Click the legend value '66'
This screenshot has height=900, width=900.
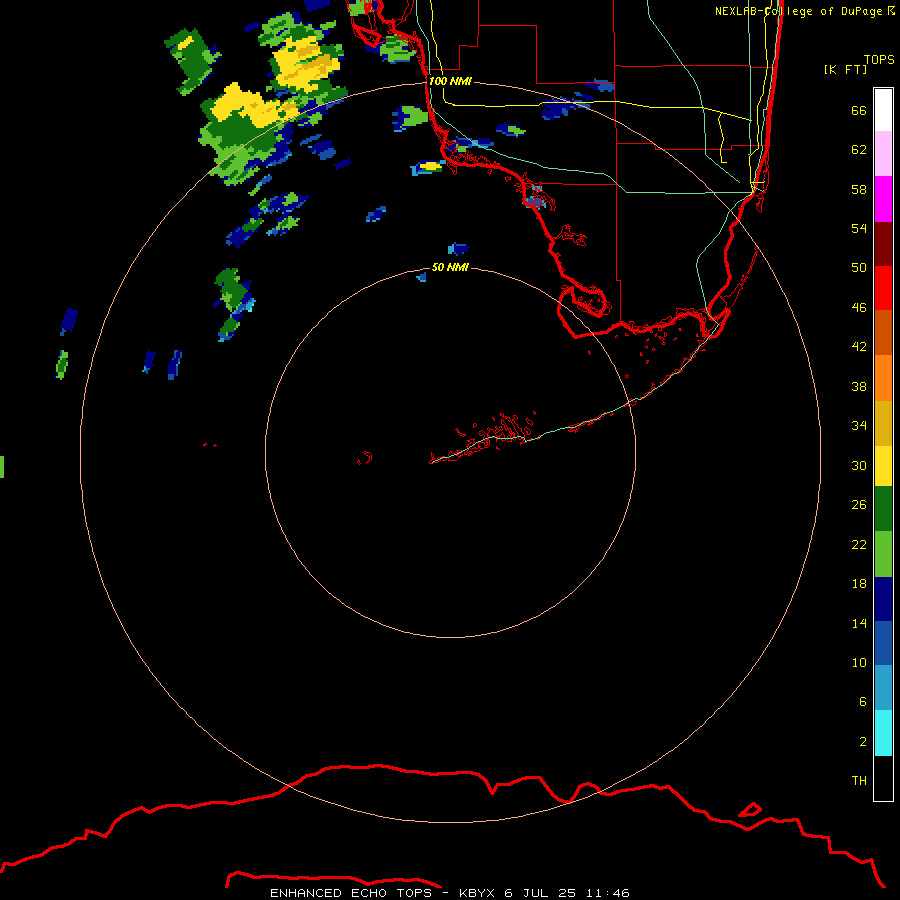coord(859,111)
